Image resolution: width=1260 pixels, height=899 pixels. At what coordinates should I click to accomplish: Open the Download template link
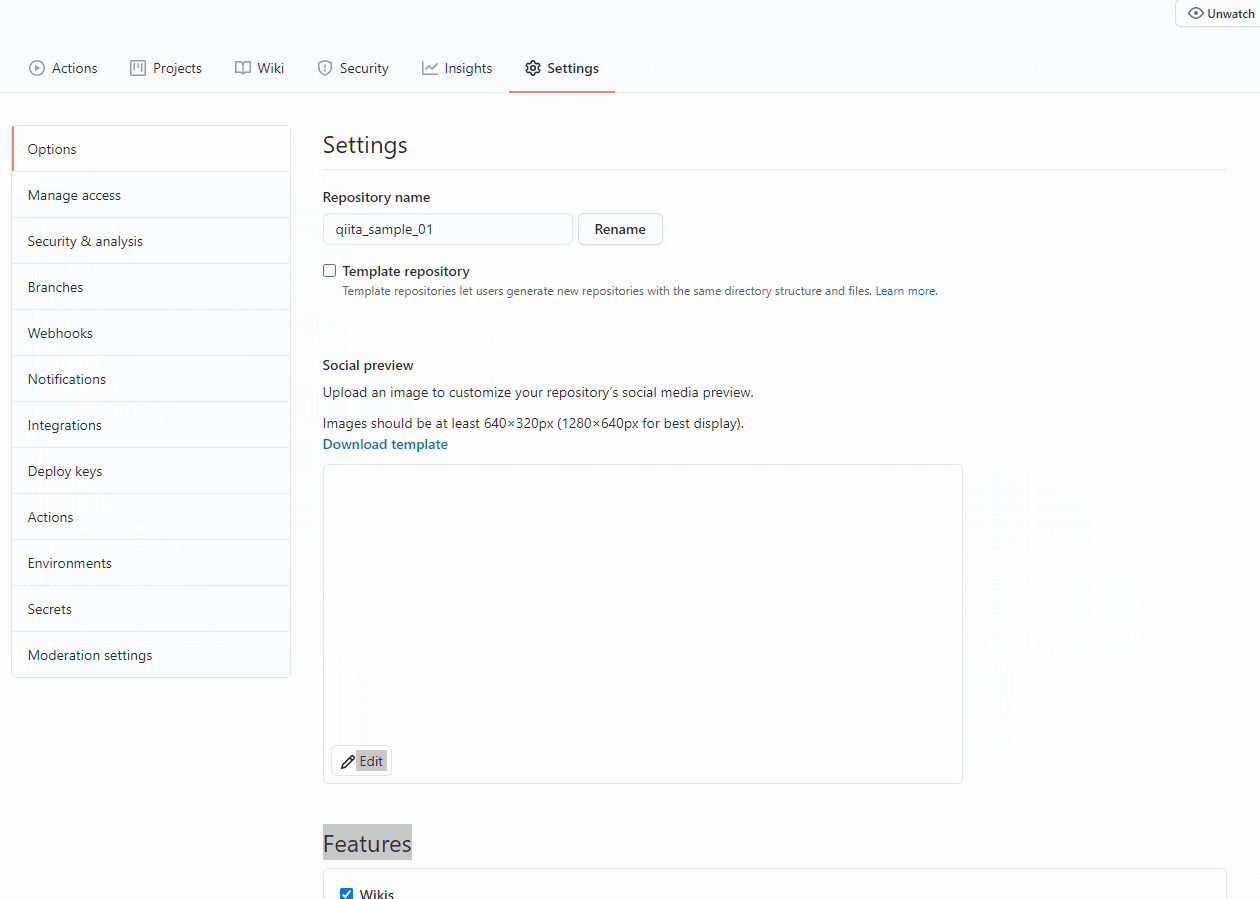tap(385, 444)
